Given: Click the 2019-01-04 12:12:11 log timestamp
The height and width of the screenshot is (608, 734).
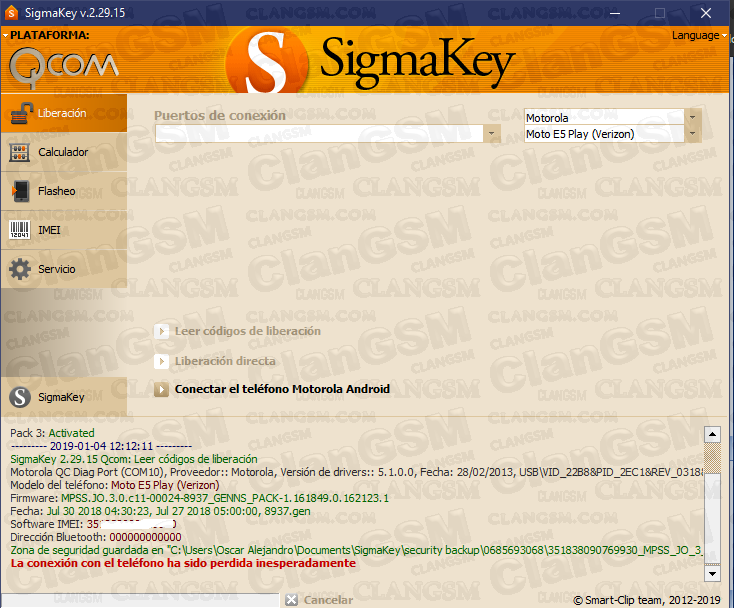Looking at the screenshot, I should tap(101, 446).
